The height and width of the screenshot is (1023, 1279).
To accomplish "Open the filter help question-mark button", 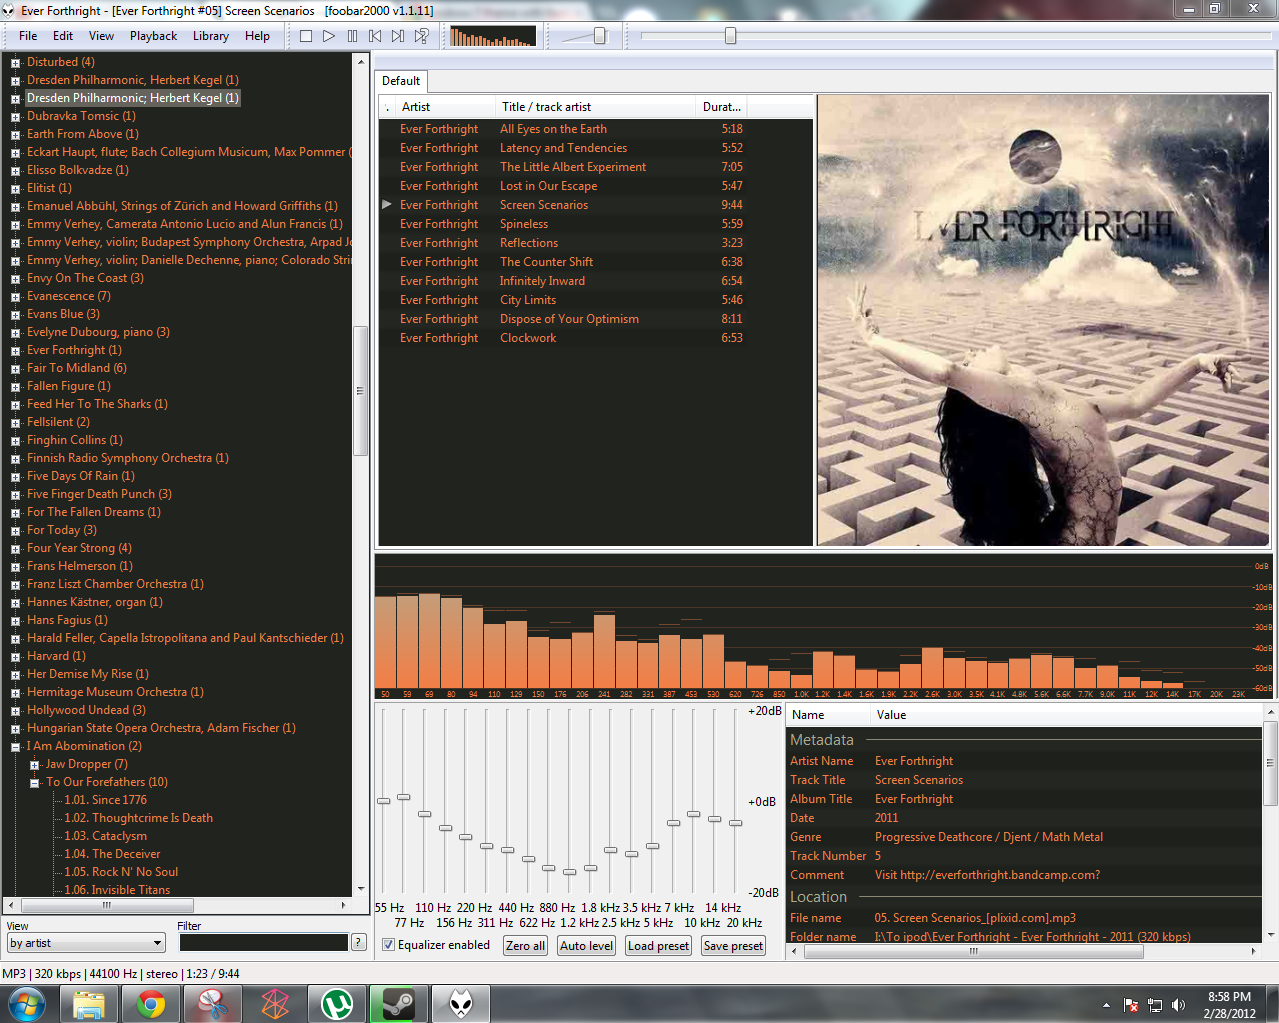I will click(x=359, y=942).
